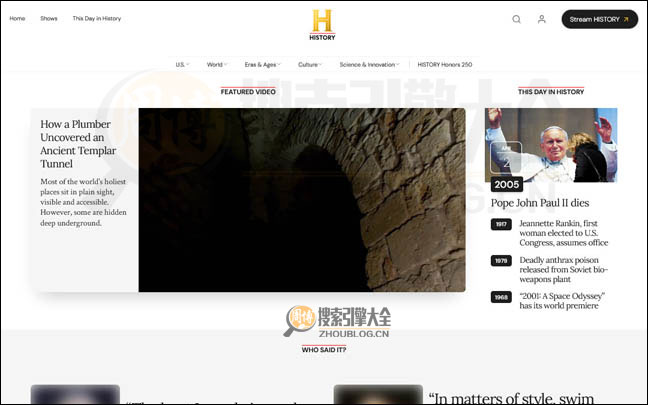Open the Jeannette Rankin 1917 story
Screen dimensions: 648x405
tap(564, 233)
